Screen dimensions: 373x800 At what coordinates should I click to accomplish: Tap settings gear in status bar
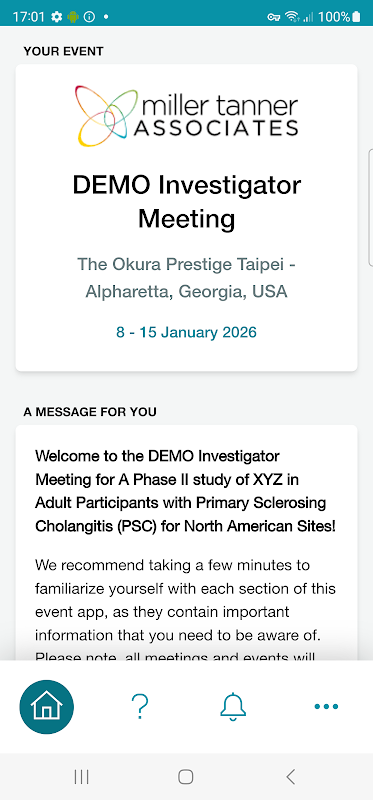coord(57,17)
